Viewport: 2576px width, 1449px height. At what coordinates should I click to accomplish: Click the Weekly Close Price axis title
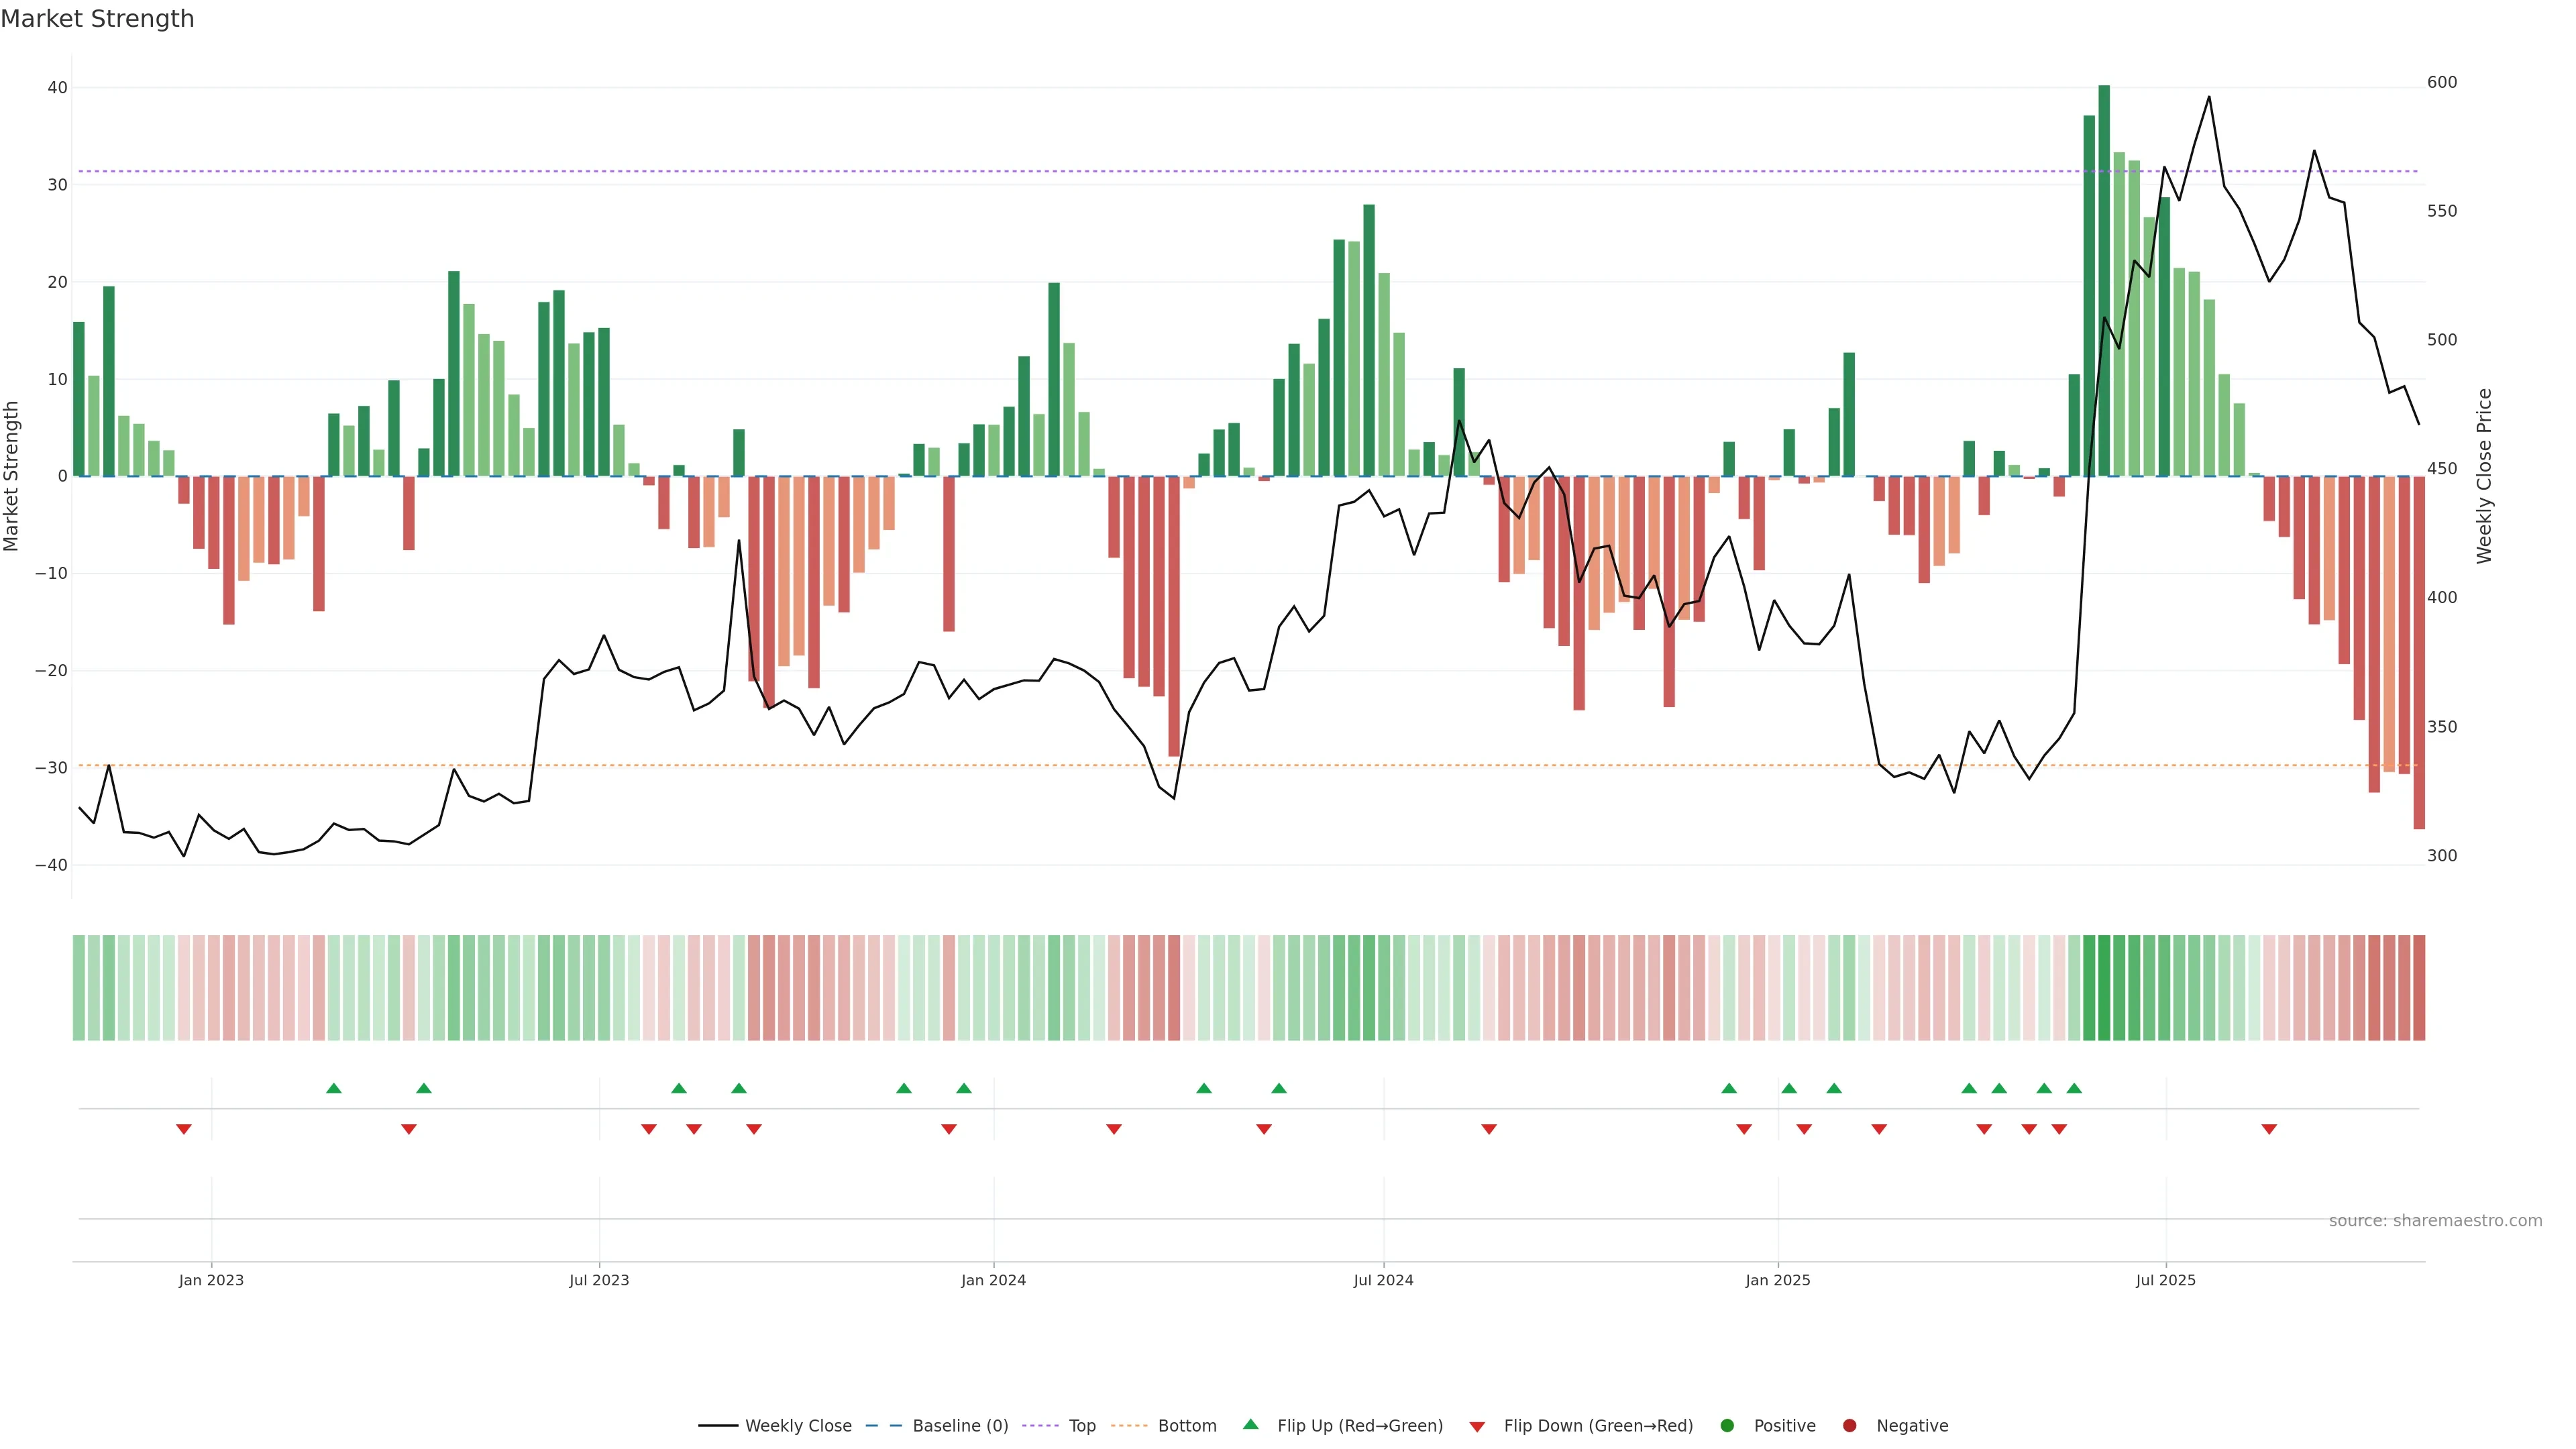coord(2484,476)
